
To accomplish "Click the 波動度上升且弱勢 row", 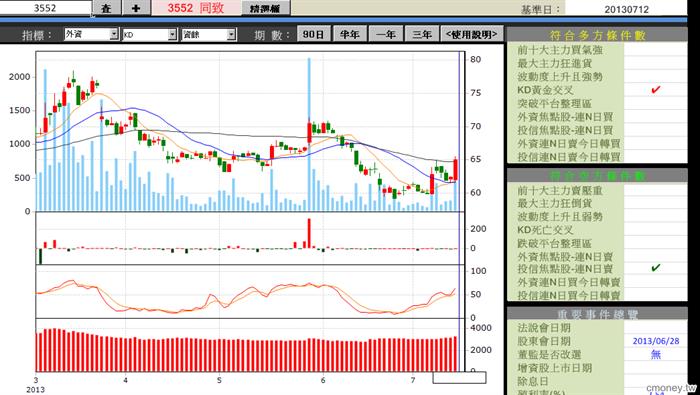I will coord(597,217).
